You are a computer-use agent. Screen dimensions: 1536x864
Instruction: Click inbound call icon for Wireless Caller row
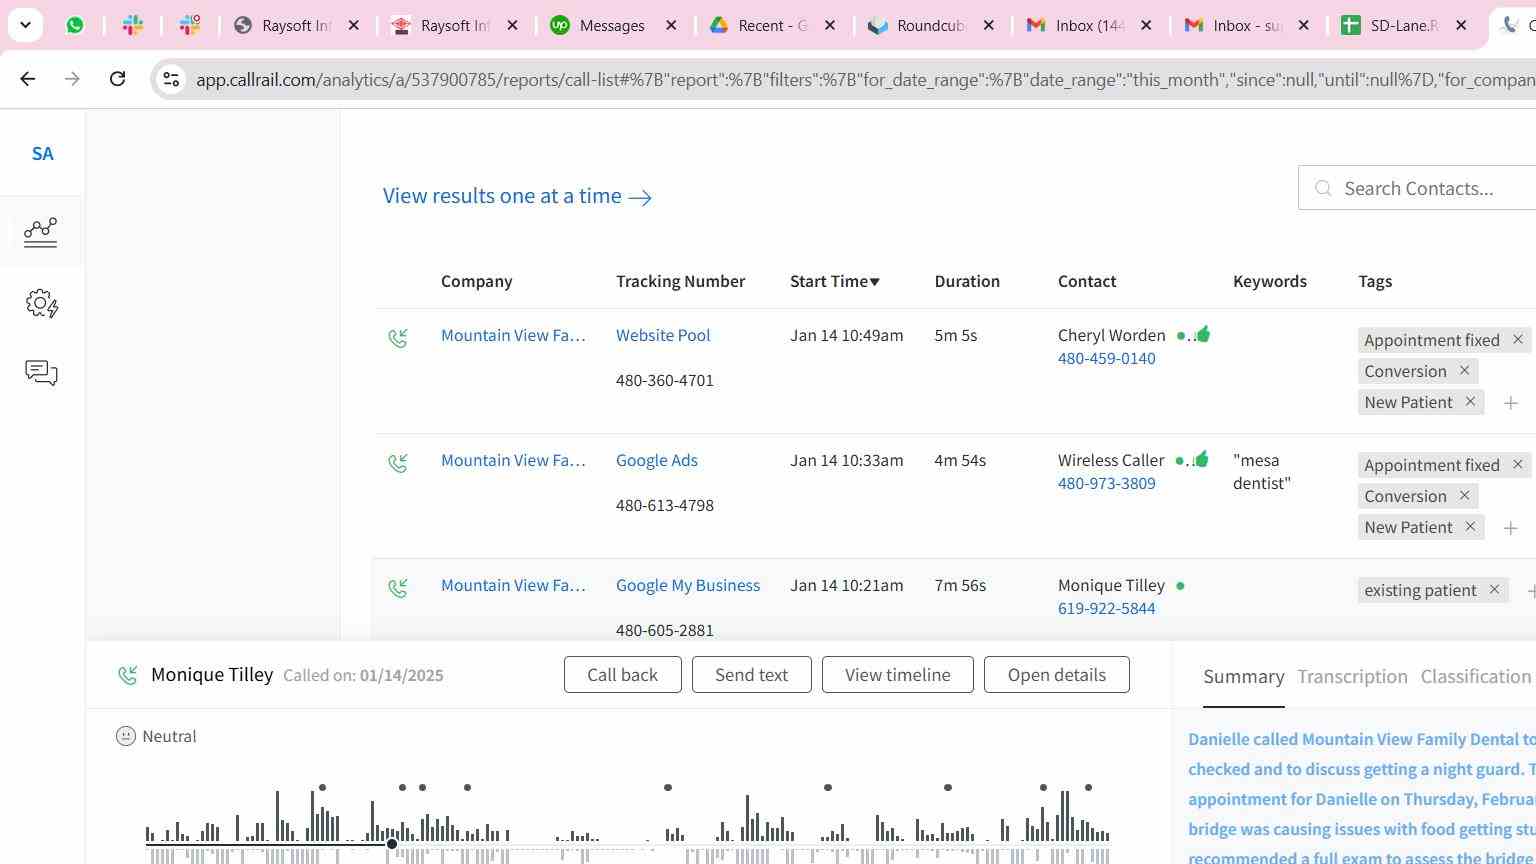[x=398, y=463]
